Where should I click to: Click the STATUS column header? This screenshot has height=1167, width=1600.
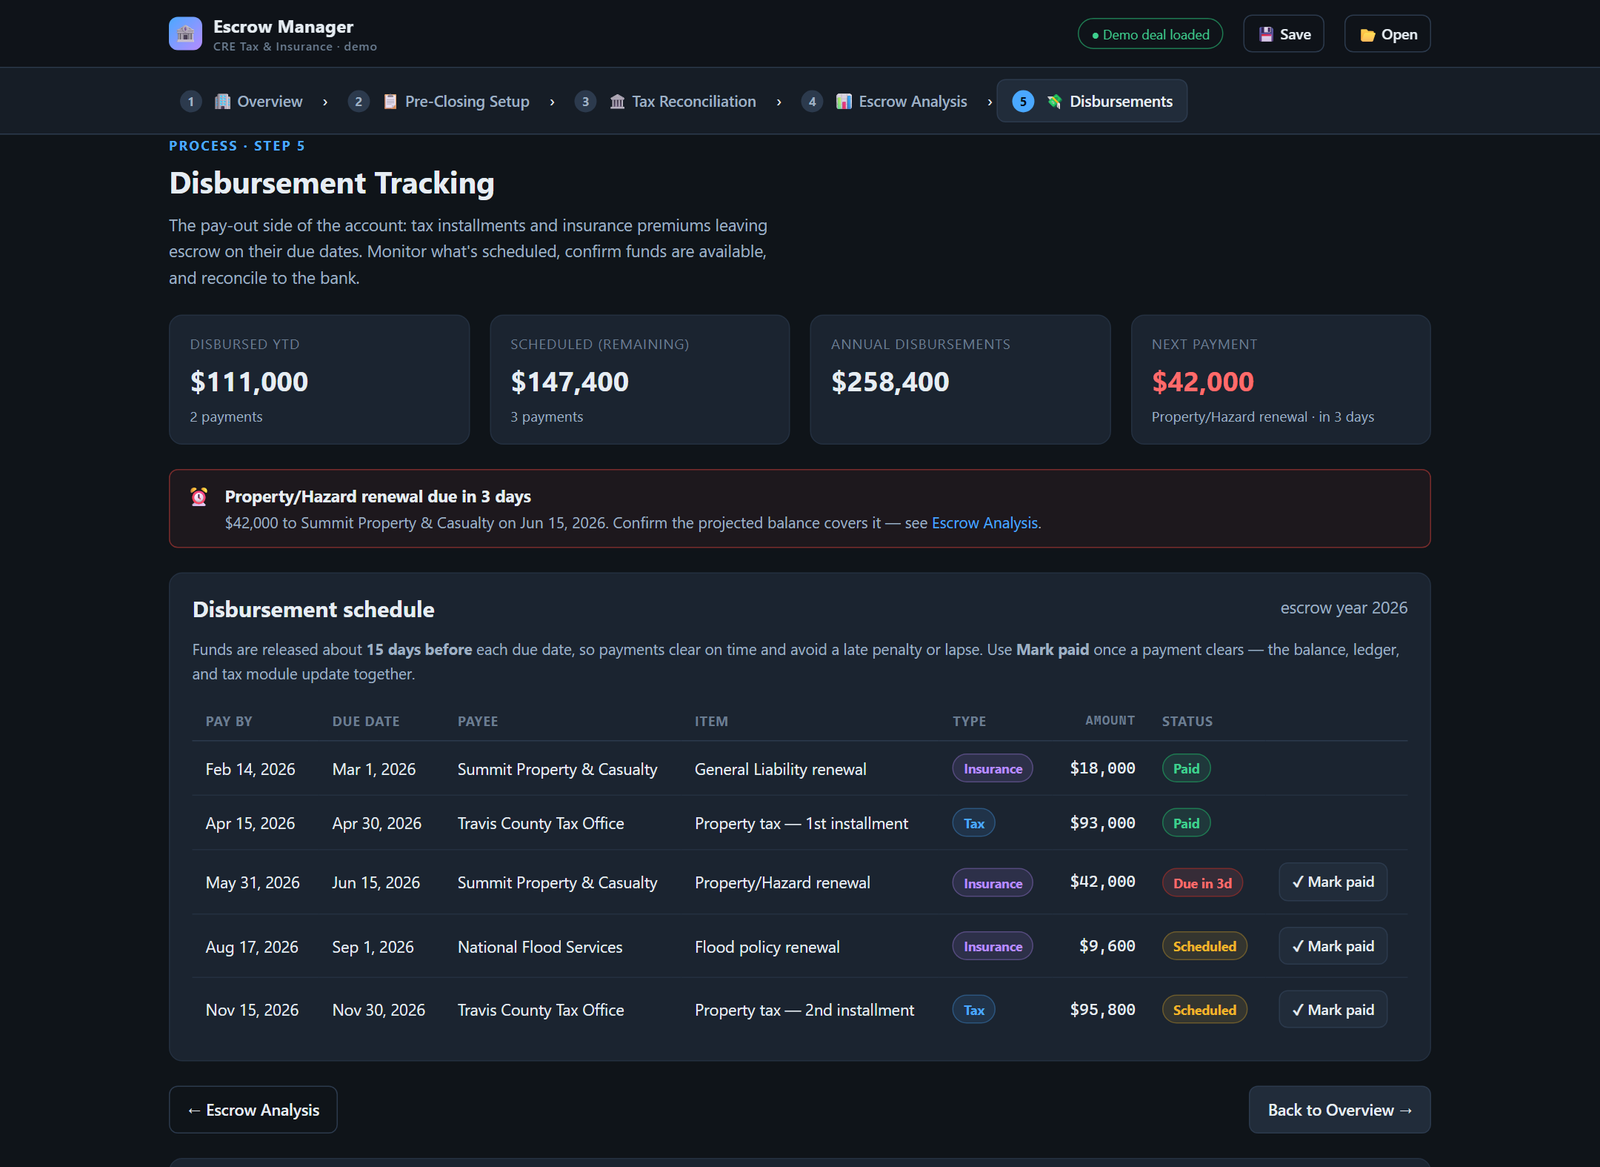coord(1187,721)
